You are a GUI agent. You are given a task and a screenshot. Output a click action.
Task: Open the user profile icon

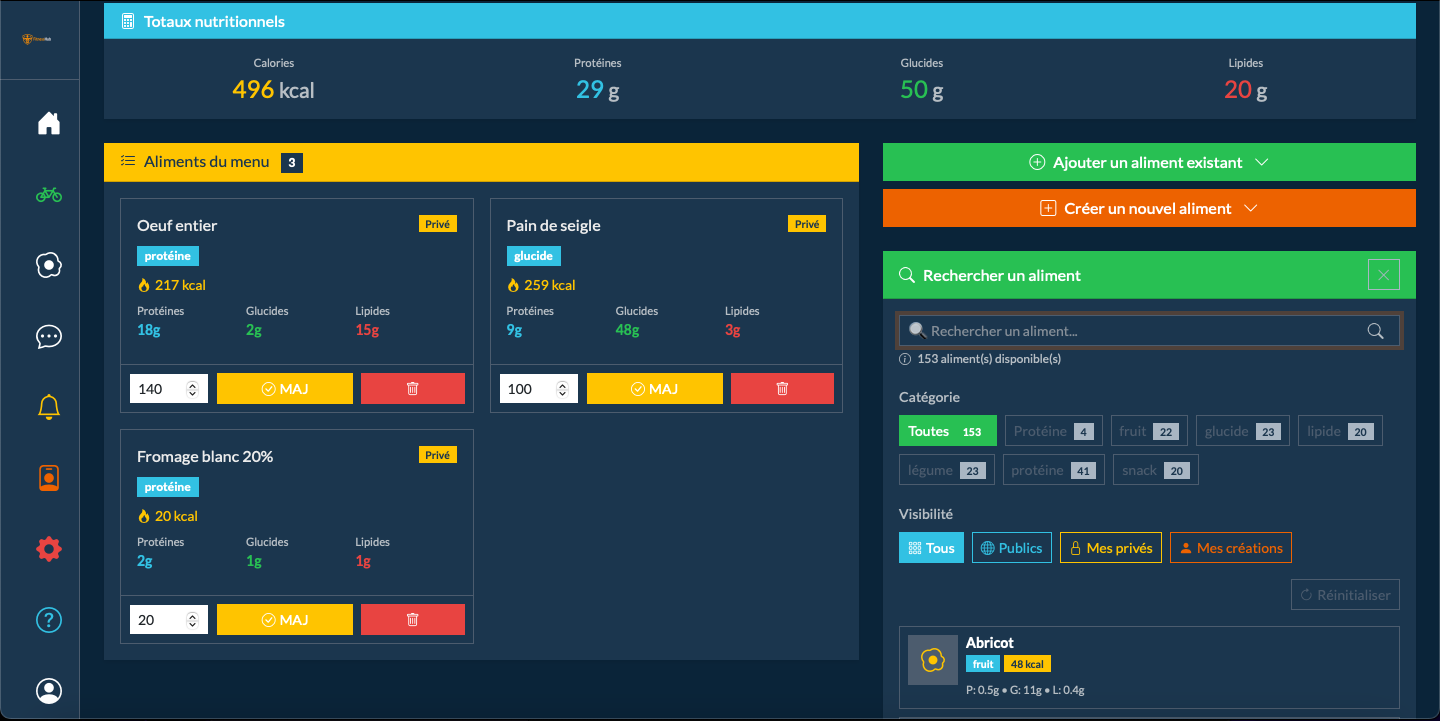coord(49,691)
